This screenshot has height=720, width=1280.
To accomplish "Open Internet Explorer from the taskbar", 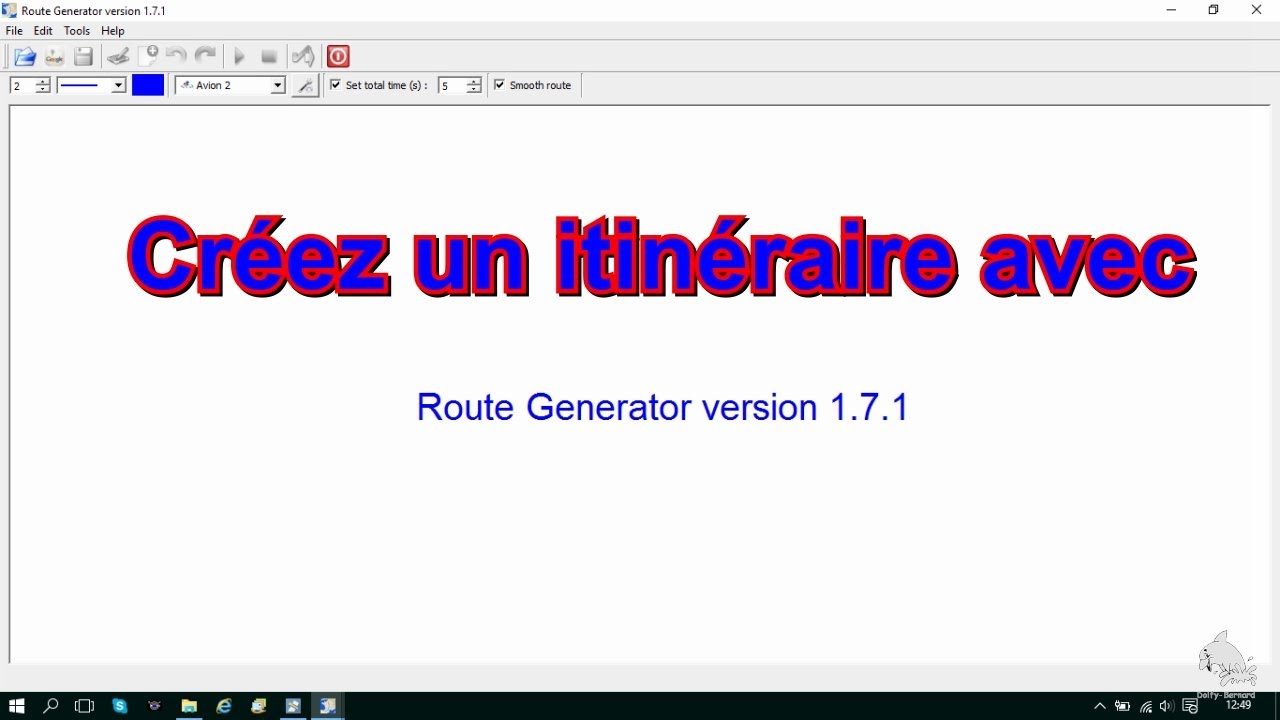I will pyautogui.click(x=224, y=706).
